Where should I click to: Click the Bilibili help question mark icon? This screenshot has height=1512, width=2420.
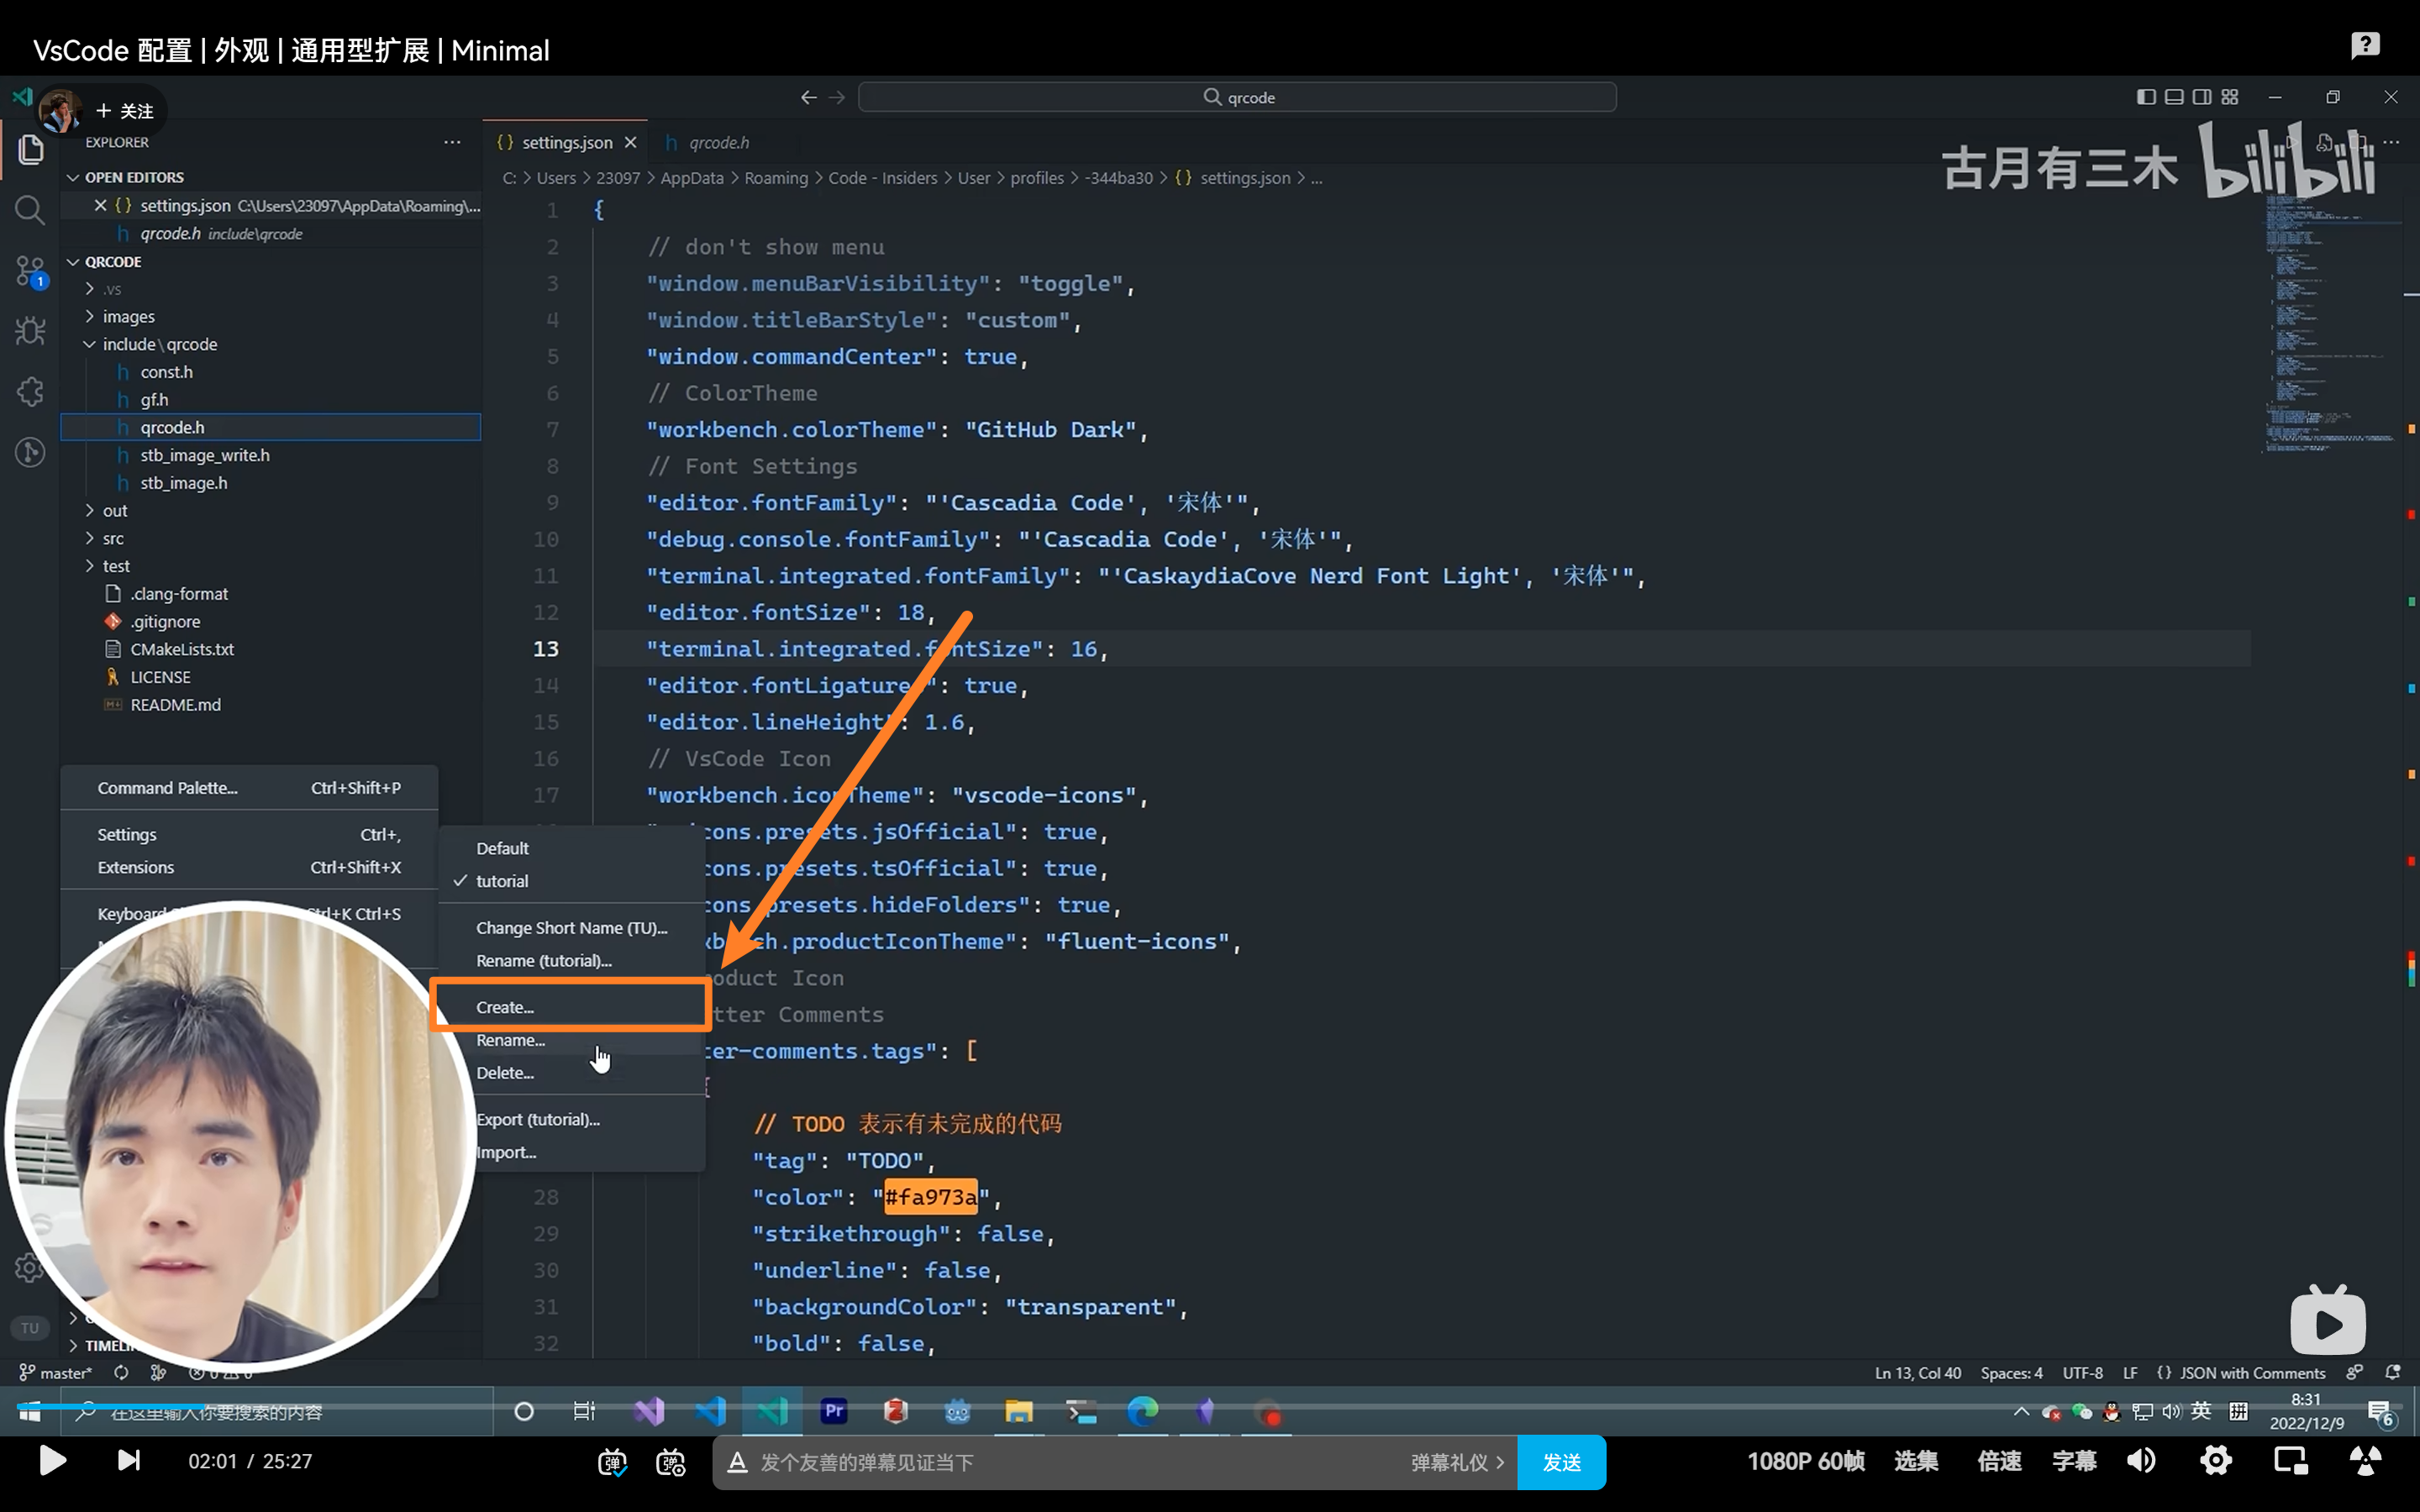(x=2365, y=45)
